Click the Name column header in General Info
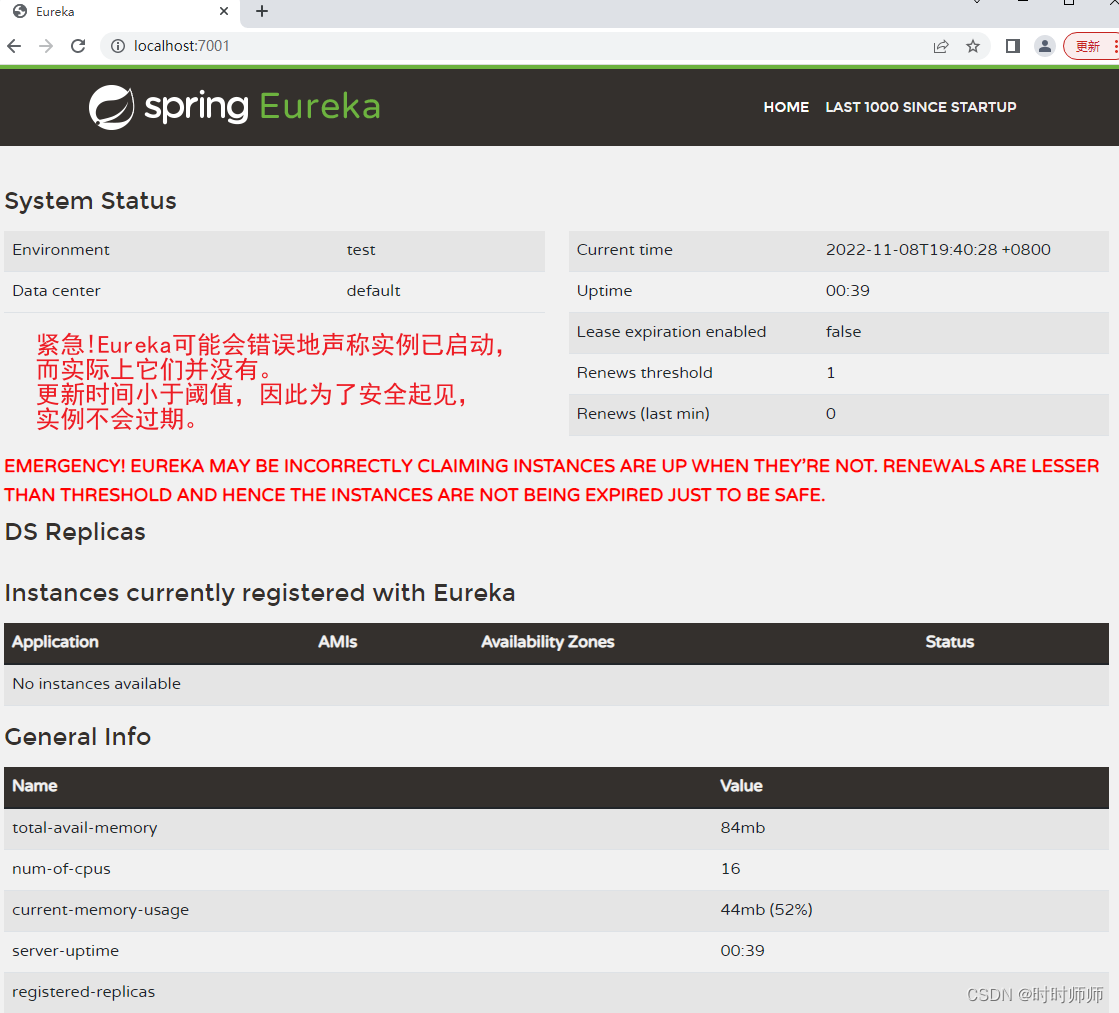Image resolution: width=1119 pixels, height=1013 pixels. (x=34, y=786)
